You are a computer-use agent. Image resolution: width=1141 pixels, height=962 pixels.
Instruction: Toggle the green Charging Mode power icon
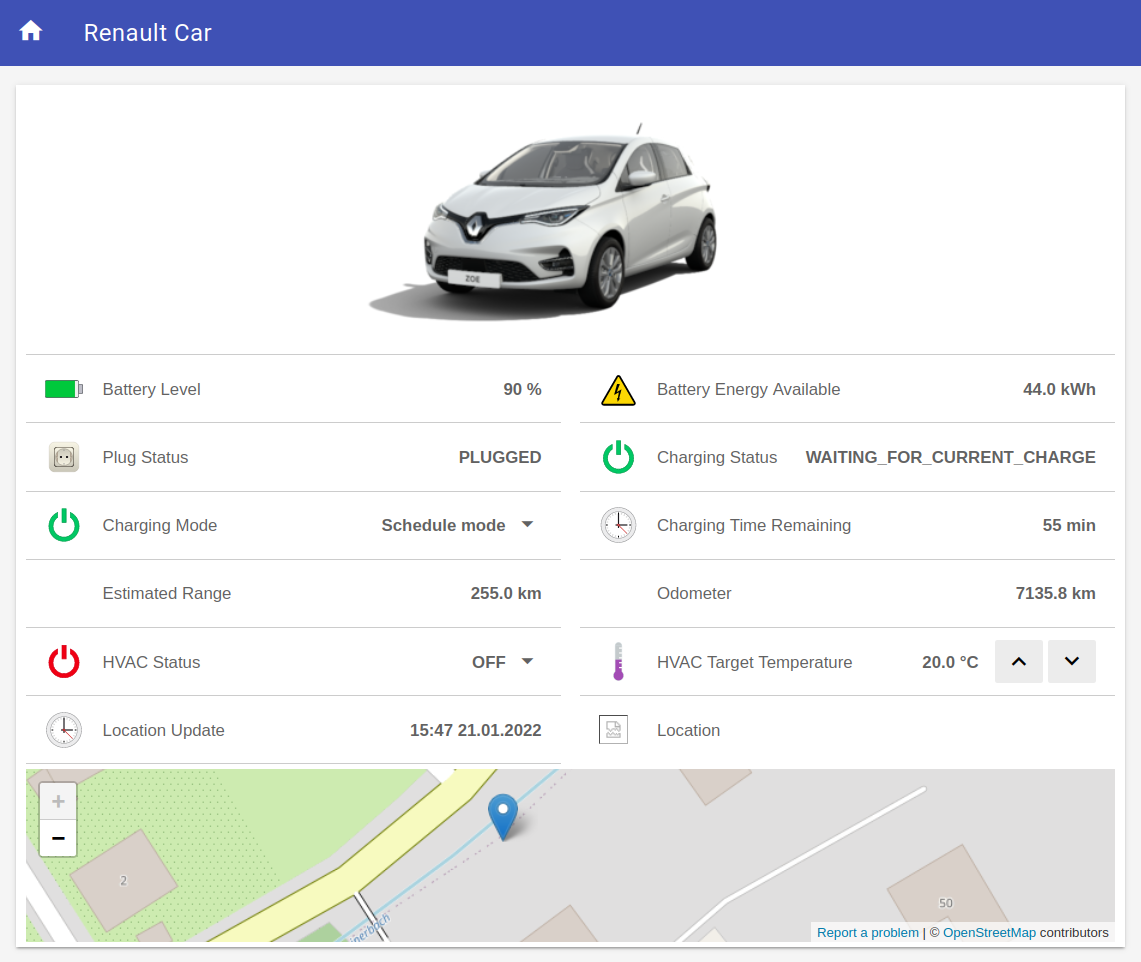tap(64, 525)
